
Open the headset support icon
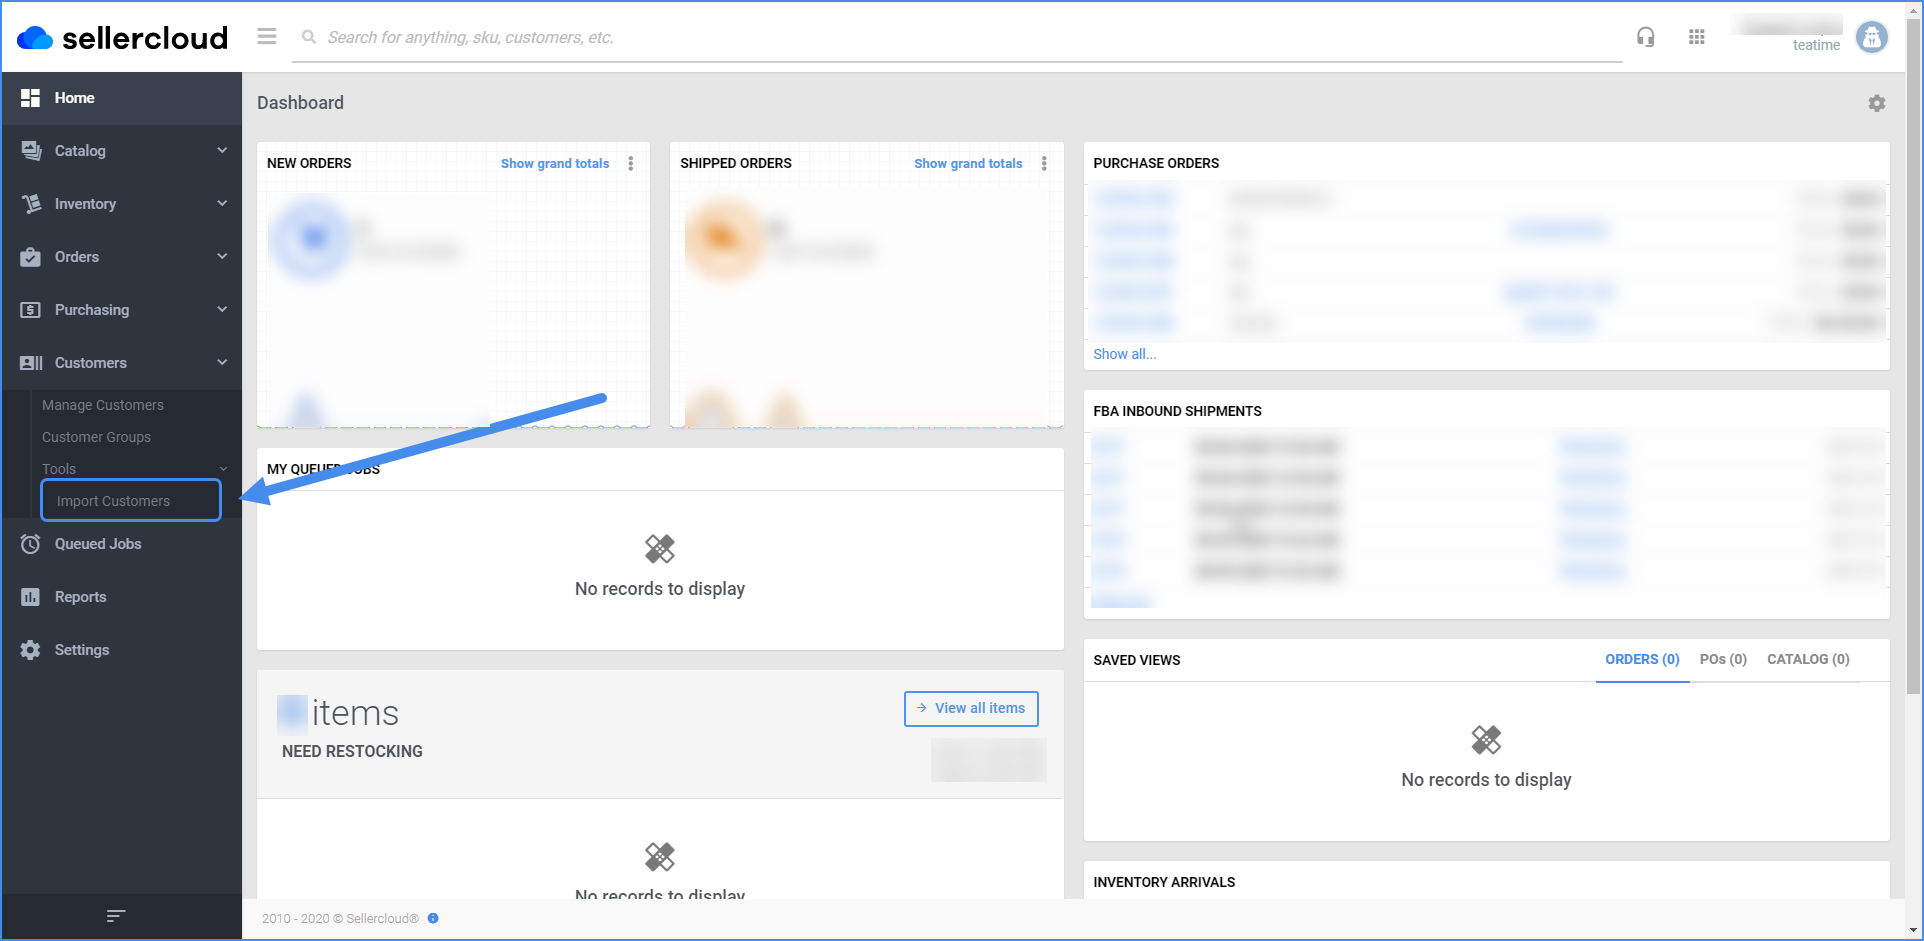click(x=1645, y=37)
